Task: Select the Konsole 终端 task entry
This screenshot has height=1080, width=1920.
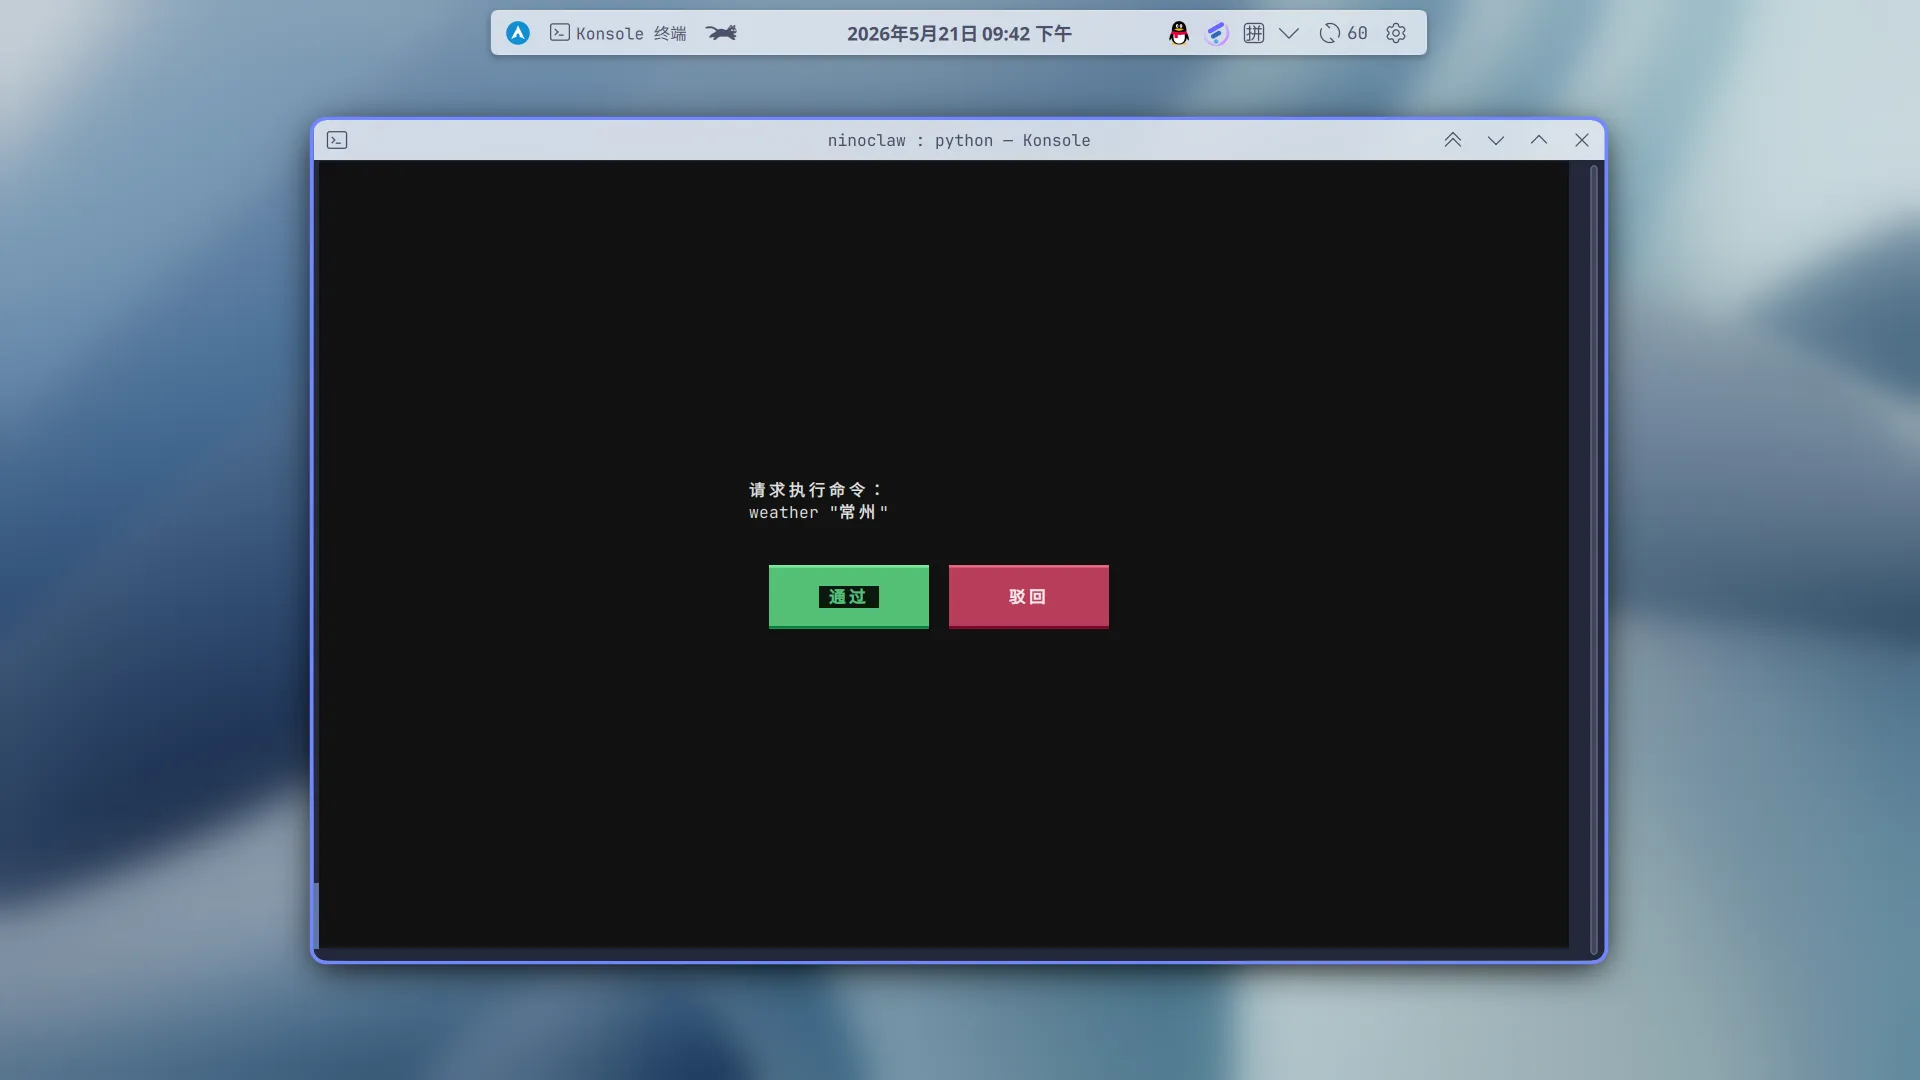Action: (618, 33)
